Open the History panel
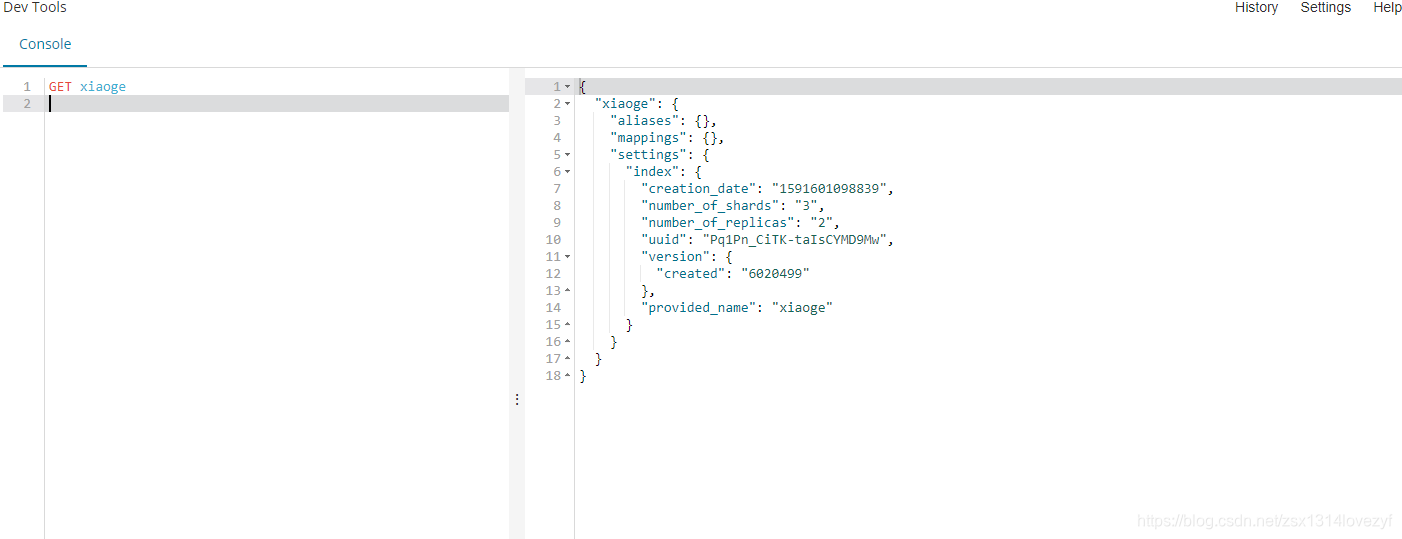Viewport: 1402px width, 539px height. pyautogui.click(x=1256, y=7)
